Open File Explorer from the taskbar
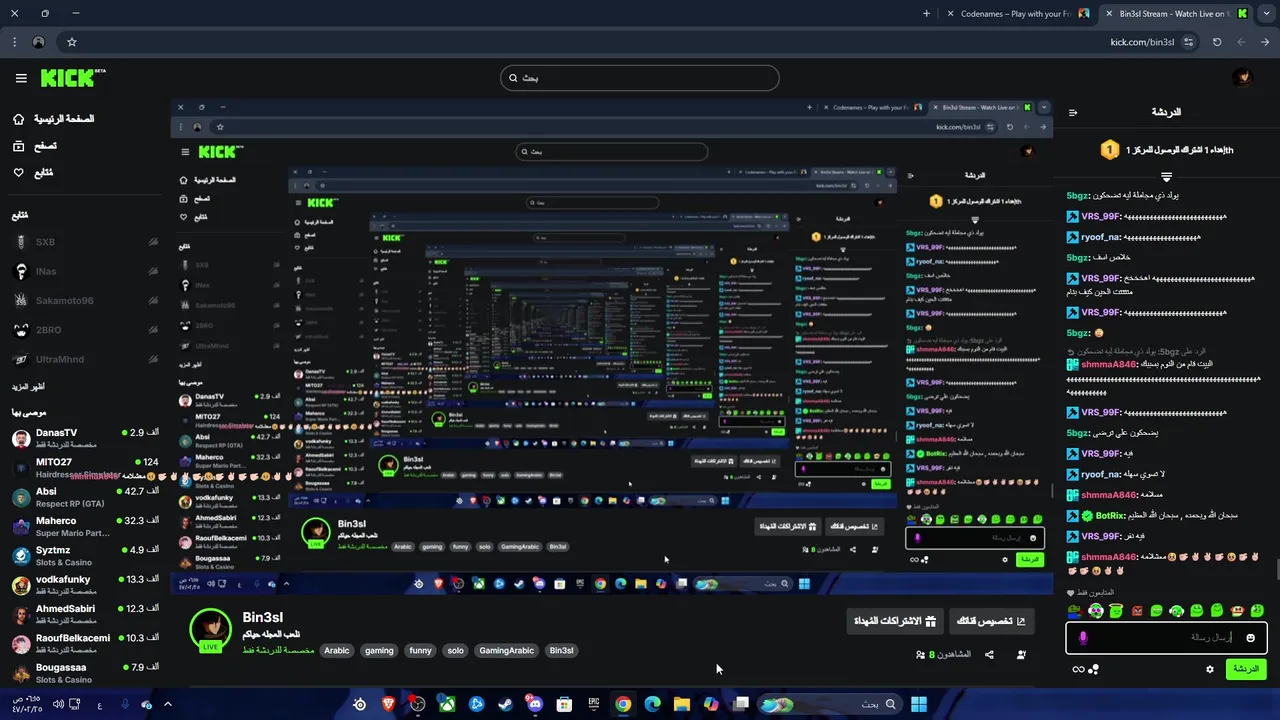Viewport: 1280px width, 720px height. pos(682,704)
